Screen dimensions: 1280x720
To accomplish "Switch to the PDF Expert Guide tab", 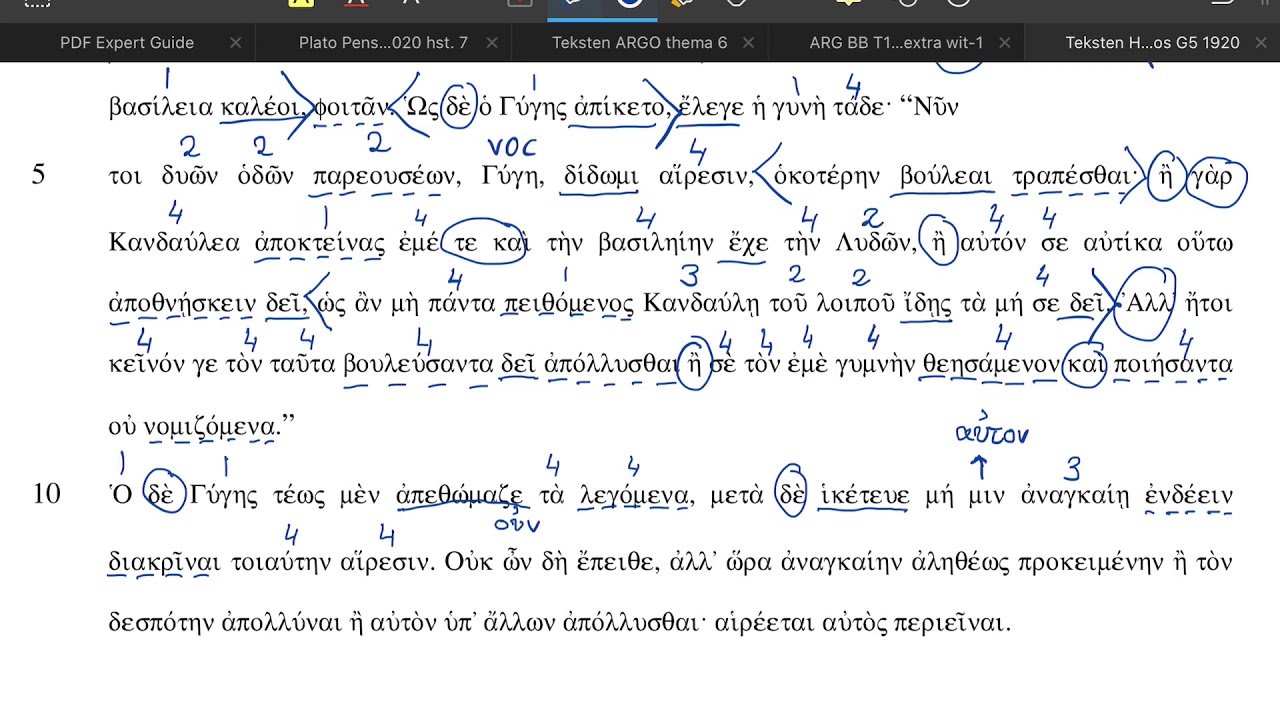I will tap(127, 43).
